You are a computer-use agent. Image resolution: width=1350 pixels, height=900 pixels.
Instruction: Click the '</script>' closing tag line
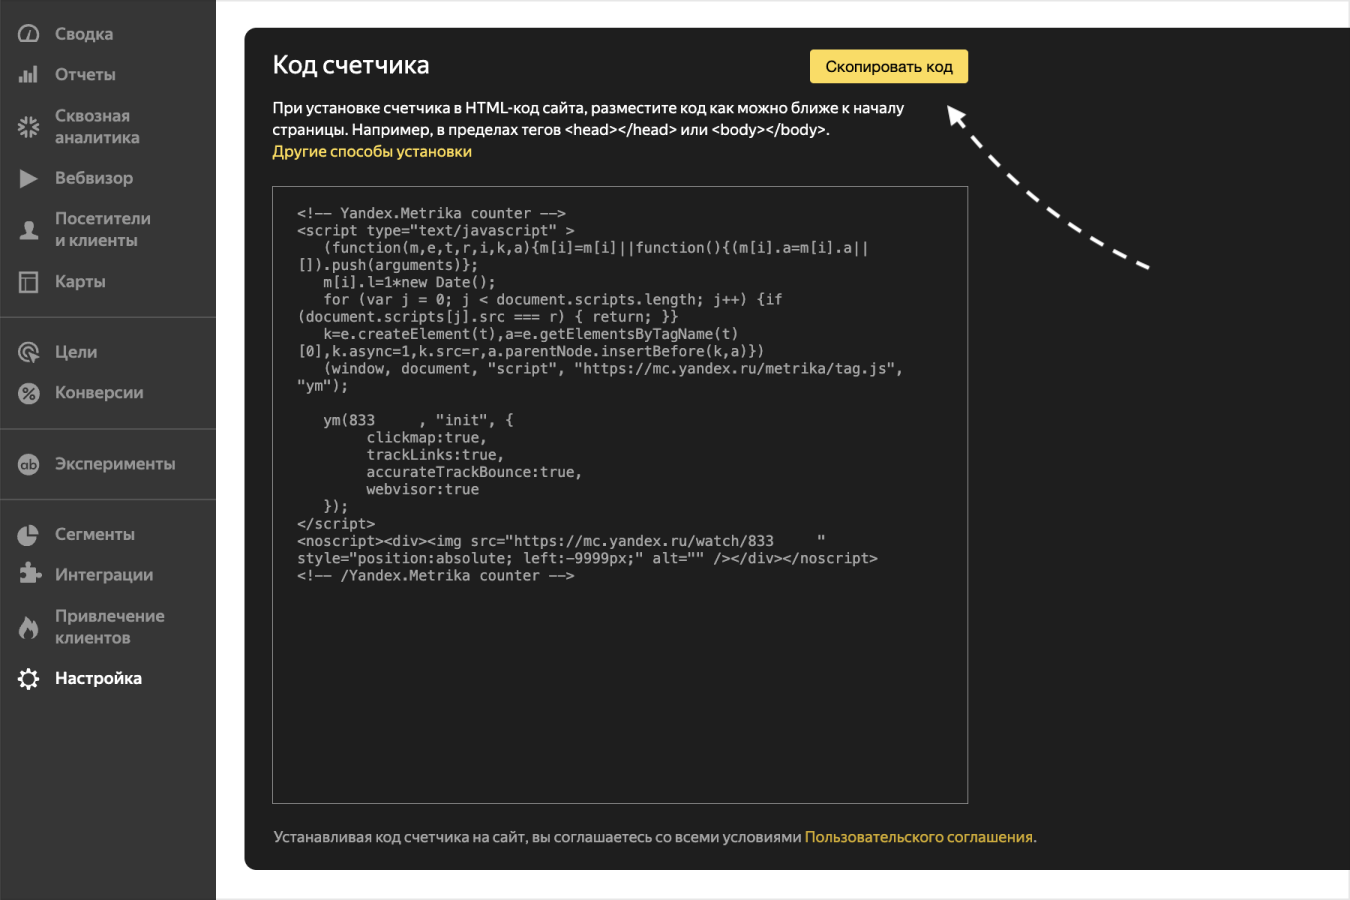coord(336,524)
